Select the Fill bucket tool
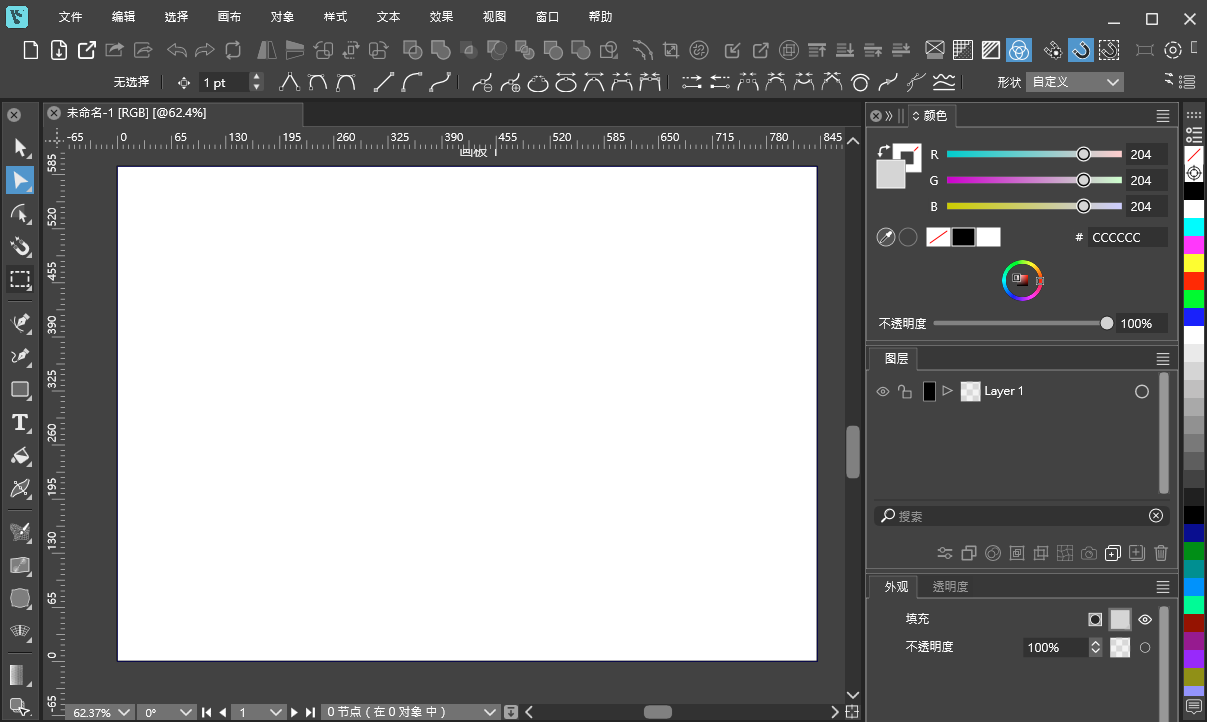This screenshot has height=722, width=1207. 20,457
